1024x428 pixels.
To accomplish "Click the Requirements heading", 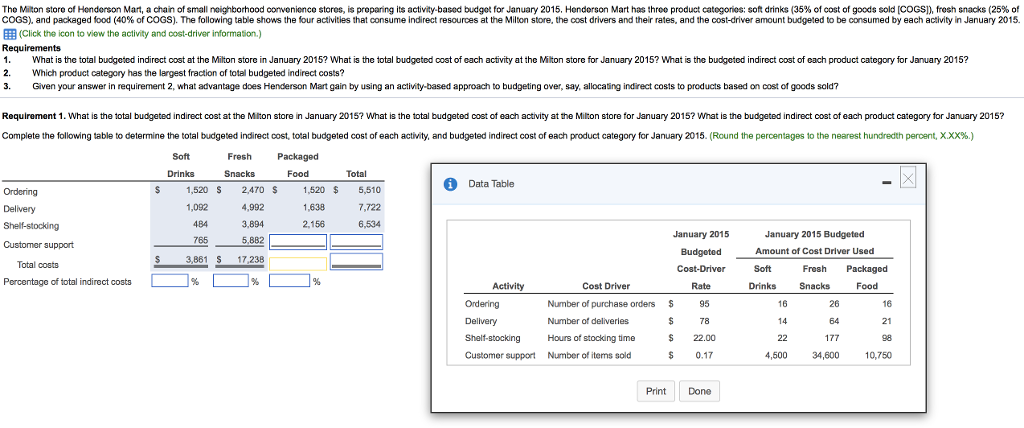I will click(32, 48).
